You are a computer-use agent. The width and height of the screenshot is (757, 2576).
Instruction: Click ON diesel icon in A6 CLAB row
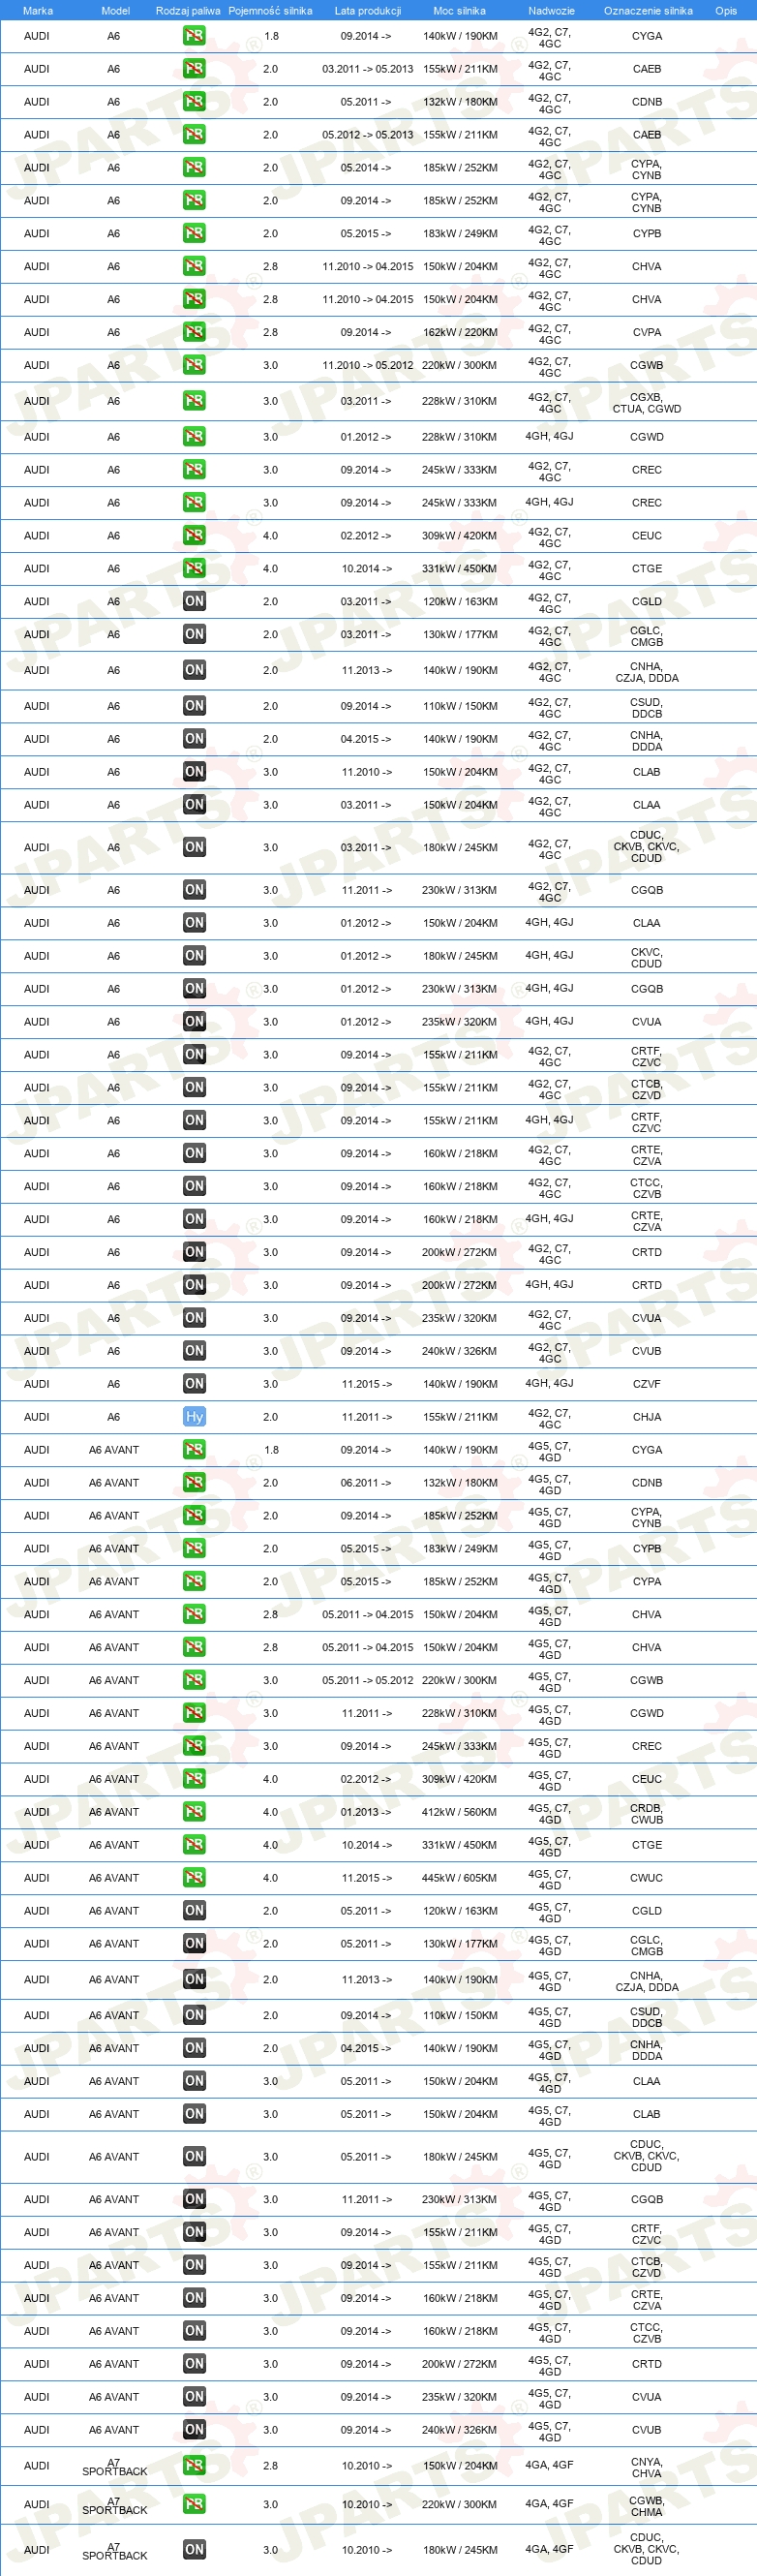coord(194,772)
